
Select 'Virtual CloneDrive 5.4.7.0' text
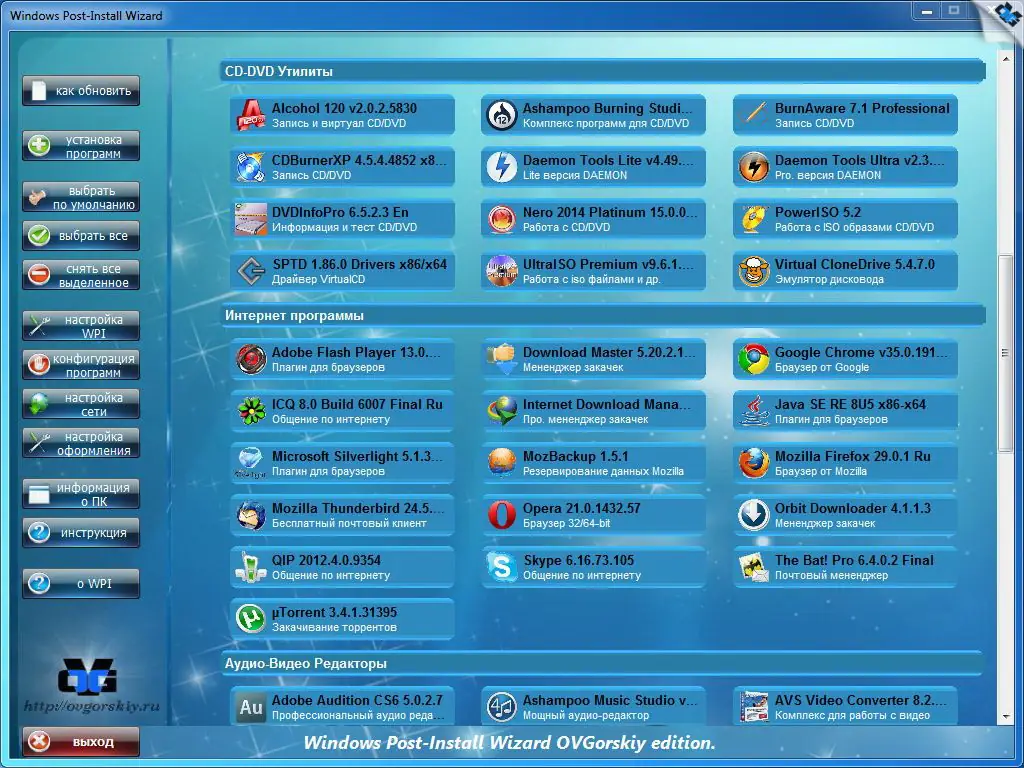(x=854, y=264)
